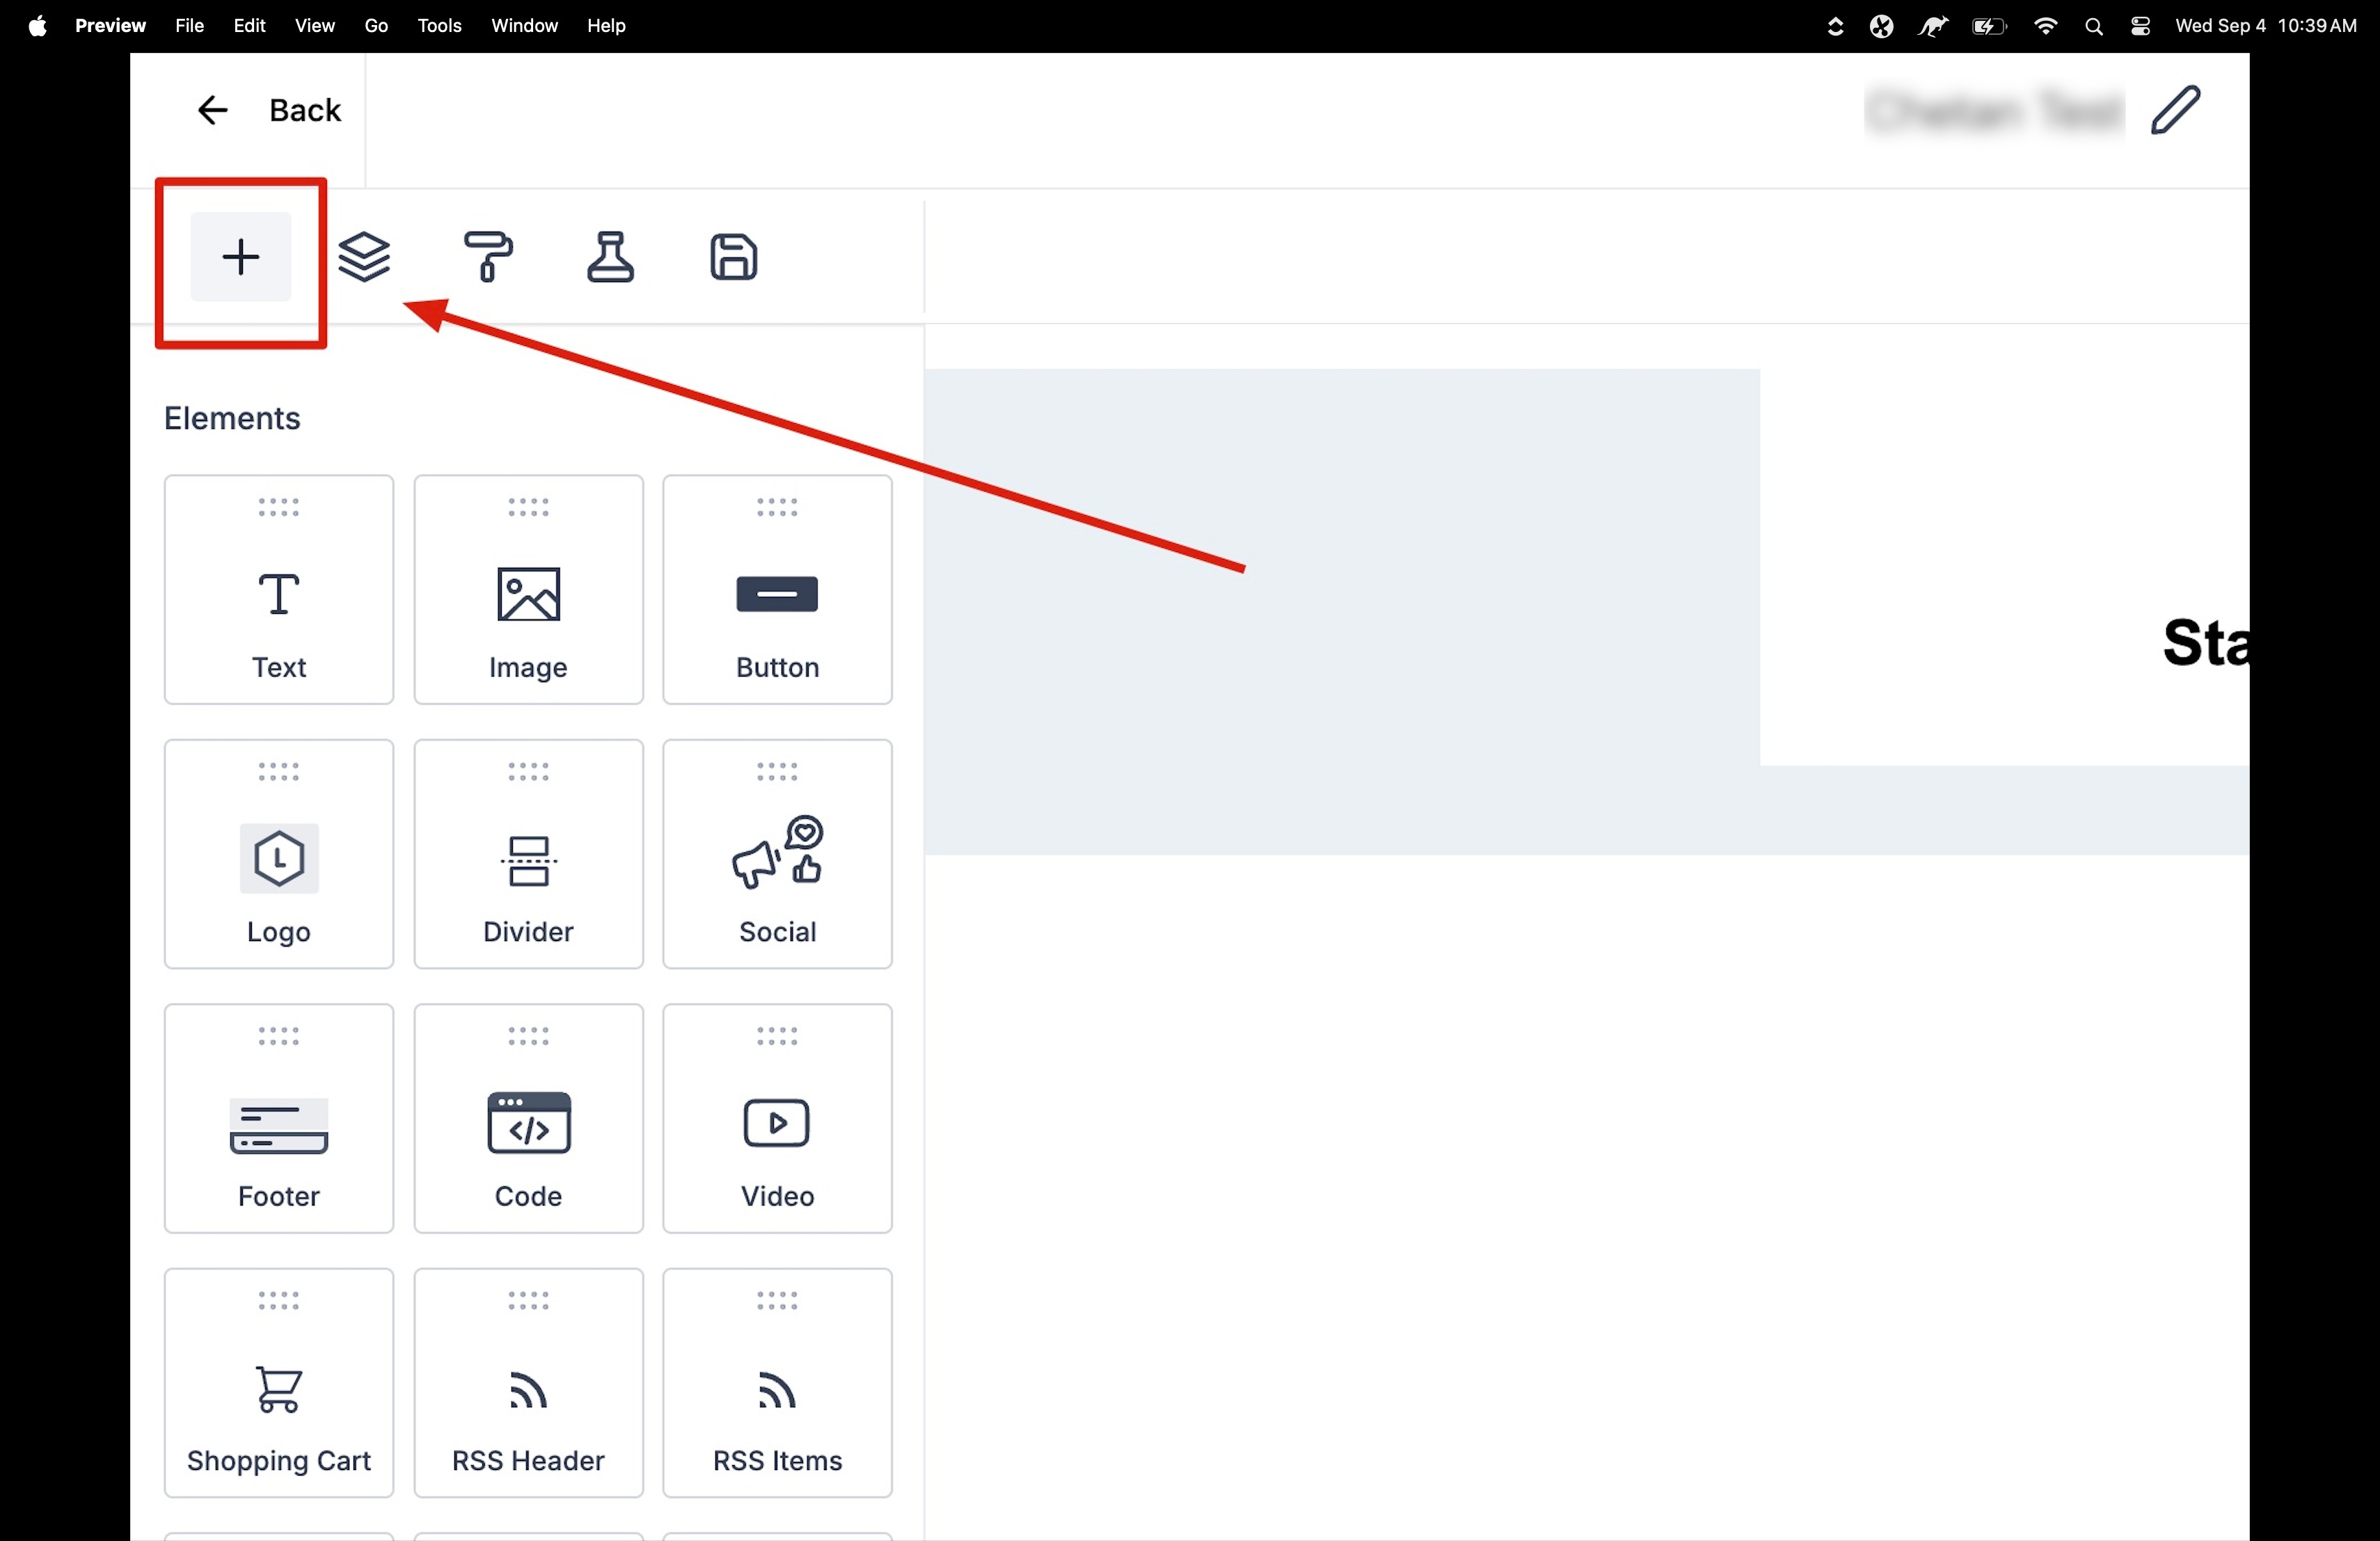This screenshot has height=1541, width=2380.
Task: Select the Text element tile
Action: pyautogui.click(x=279, y=590)
